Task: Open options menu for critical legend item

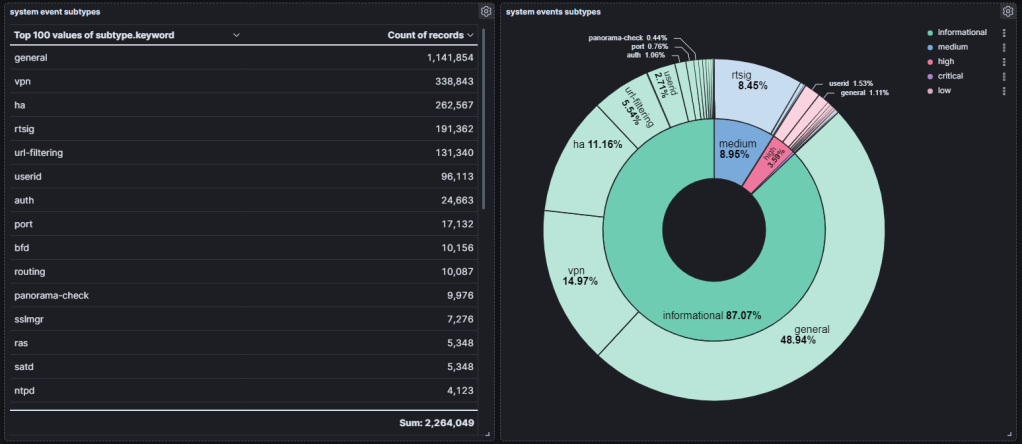Action: pyautogui.click(x=1004, y=76)
